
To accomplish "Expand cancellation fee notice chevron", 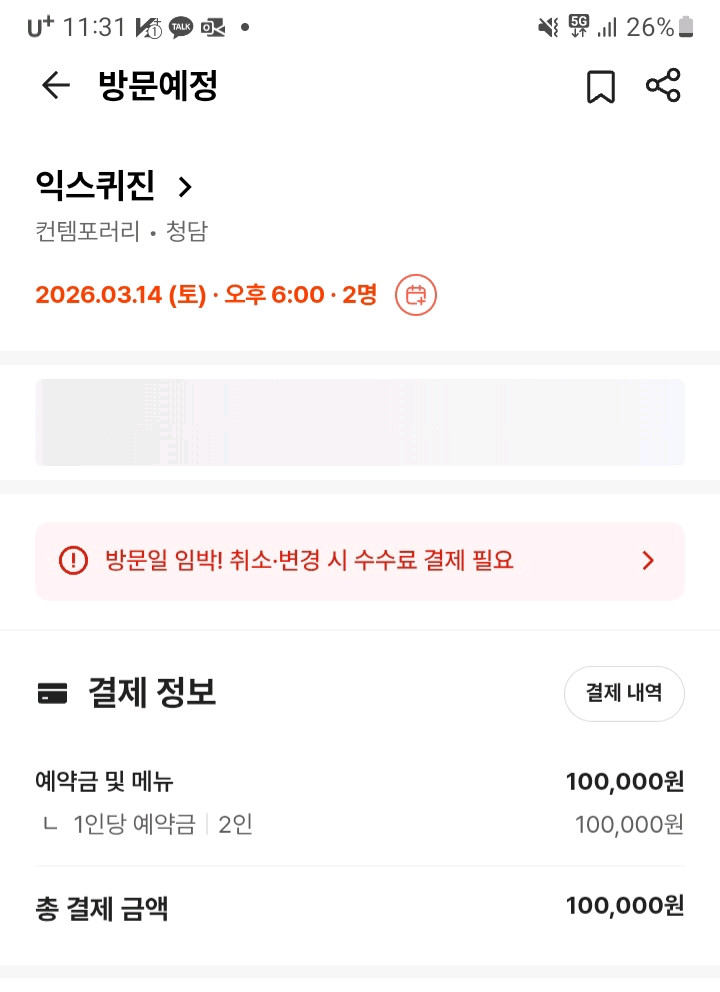I will pyautogui.click(x=648, y=560).
